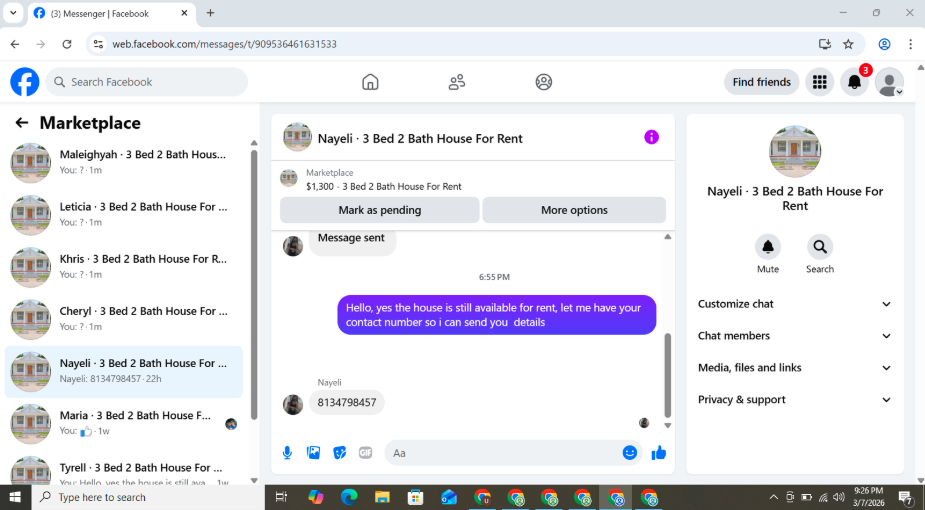Open the $1,300 Marketplace listing link
This screenshot has height=510, width=925.
(x=383, y=186)
